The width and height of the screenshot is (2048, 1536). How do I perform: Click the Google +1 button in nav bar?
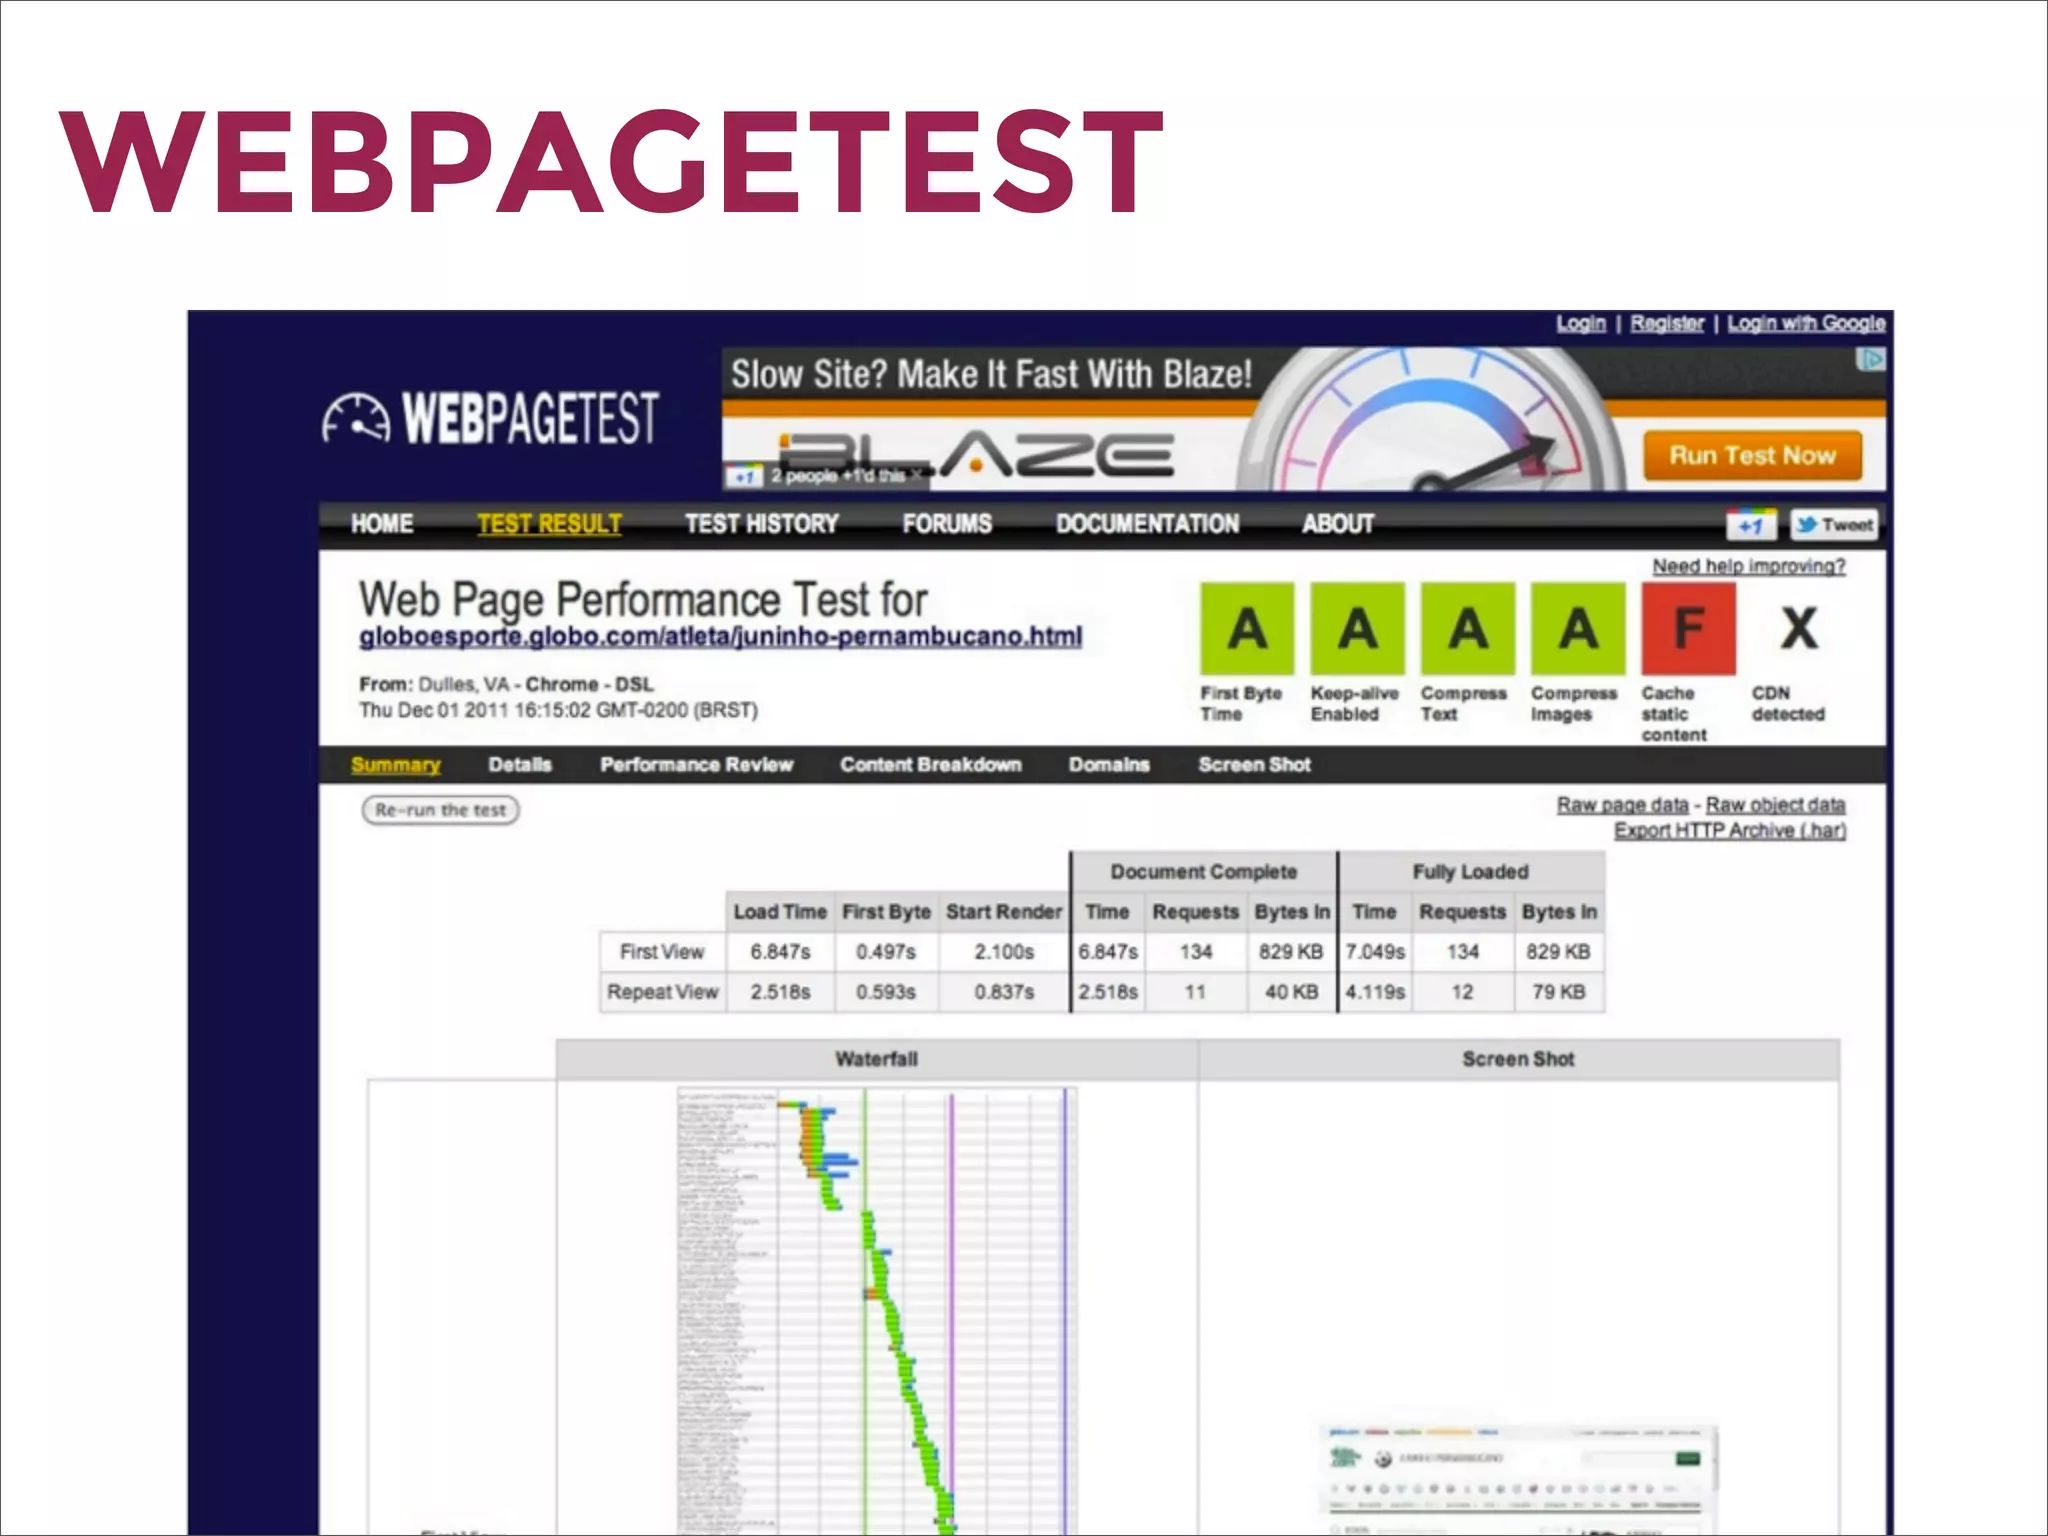[x=1751, y=525]
